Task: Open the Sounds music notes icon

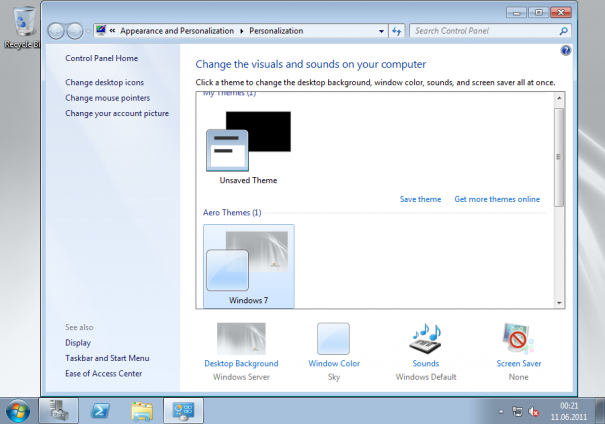Action: click(426, 338)
